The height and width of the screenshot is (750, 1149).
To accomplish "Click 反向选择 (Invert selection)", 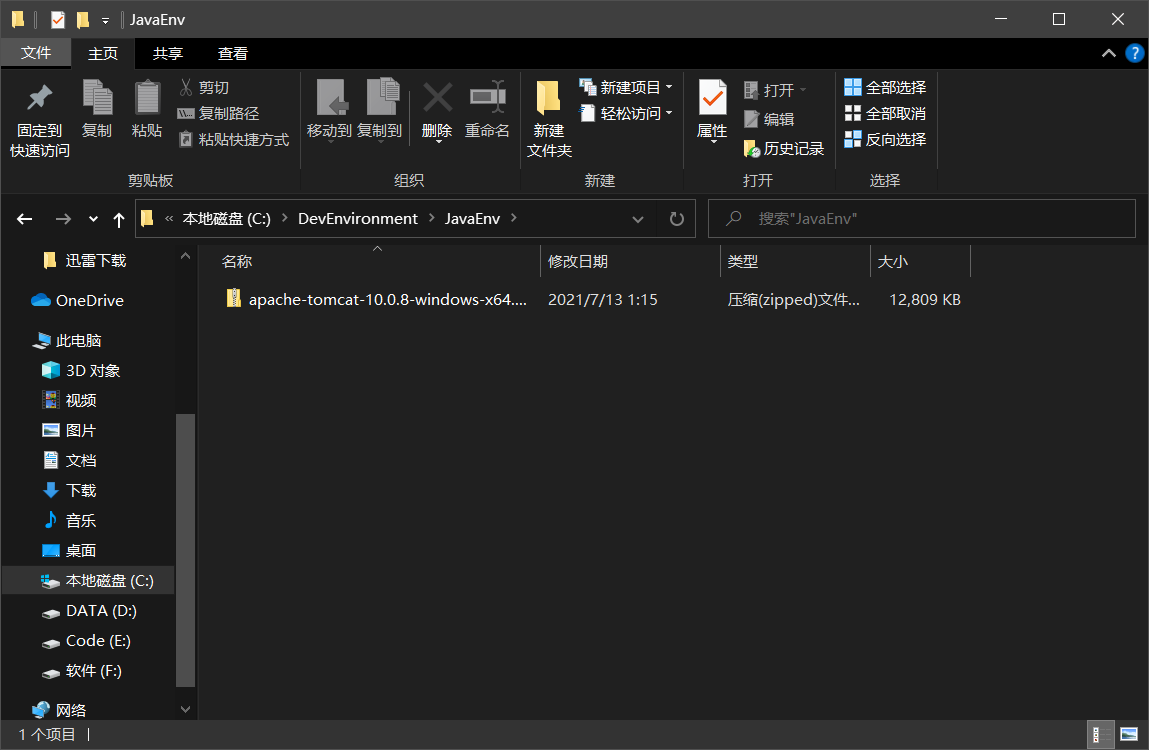I will coord(885,139).
